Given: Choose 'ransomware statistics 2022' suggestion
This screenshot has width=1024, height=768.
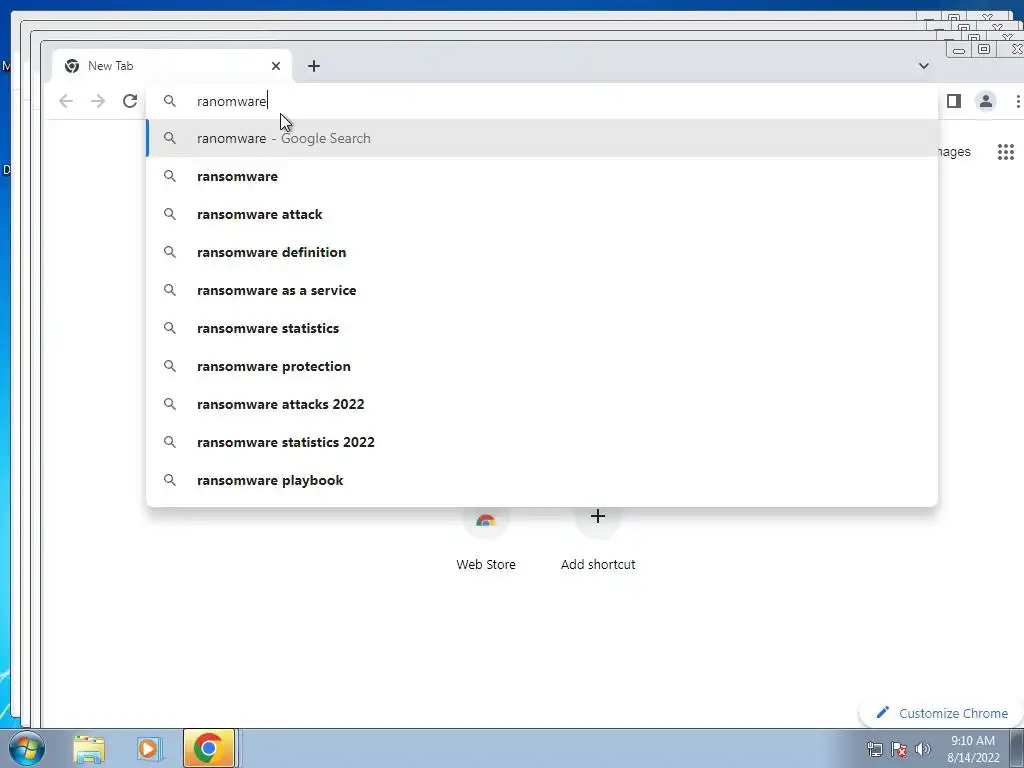Looking at the screenshot, I should (x=542, y=442).
